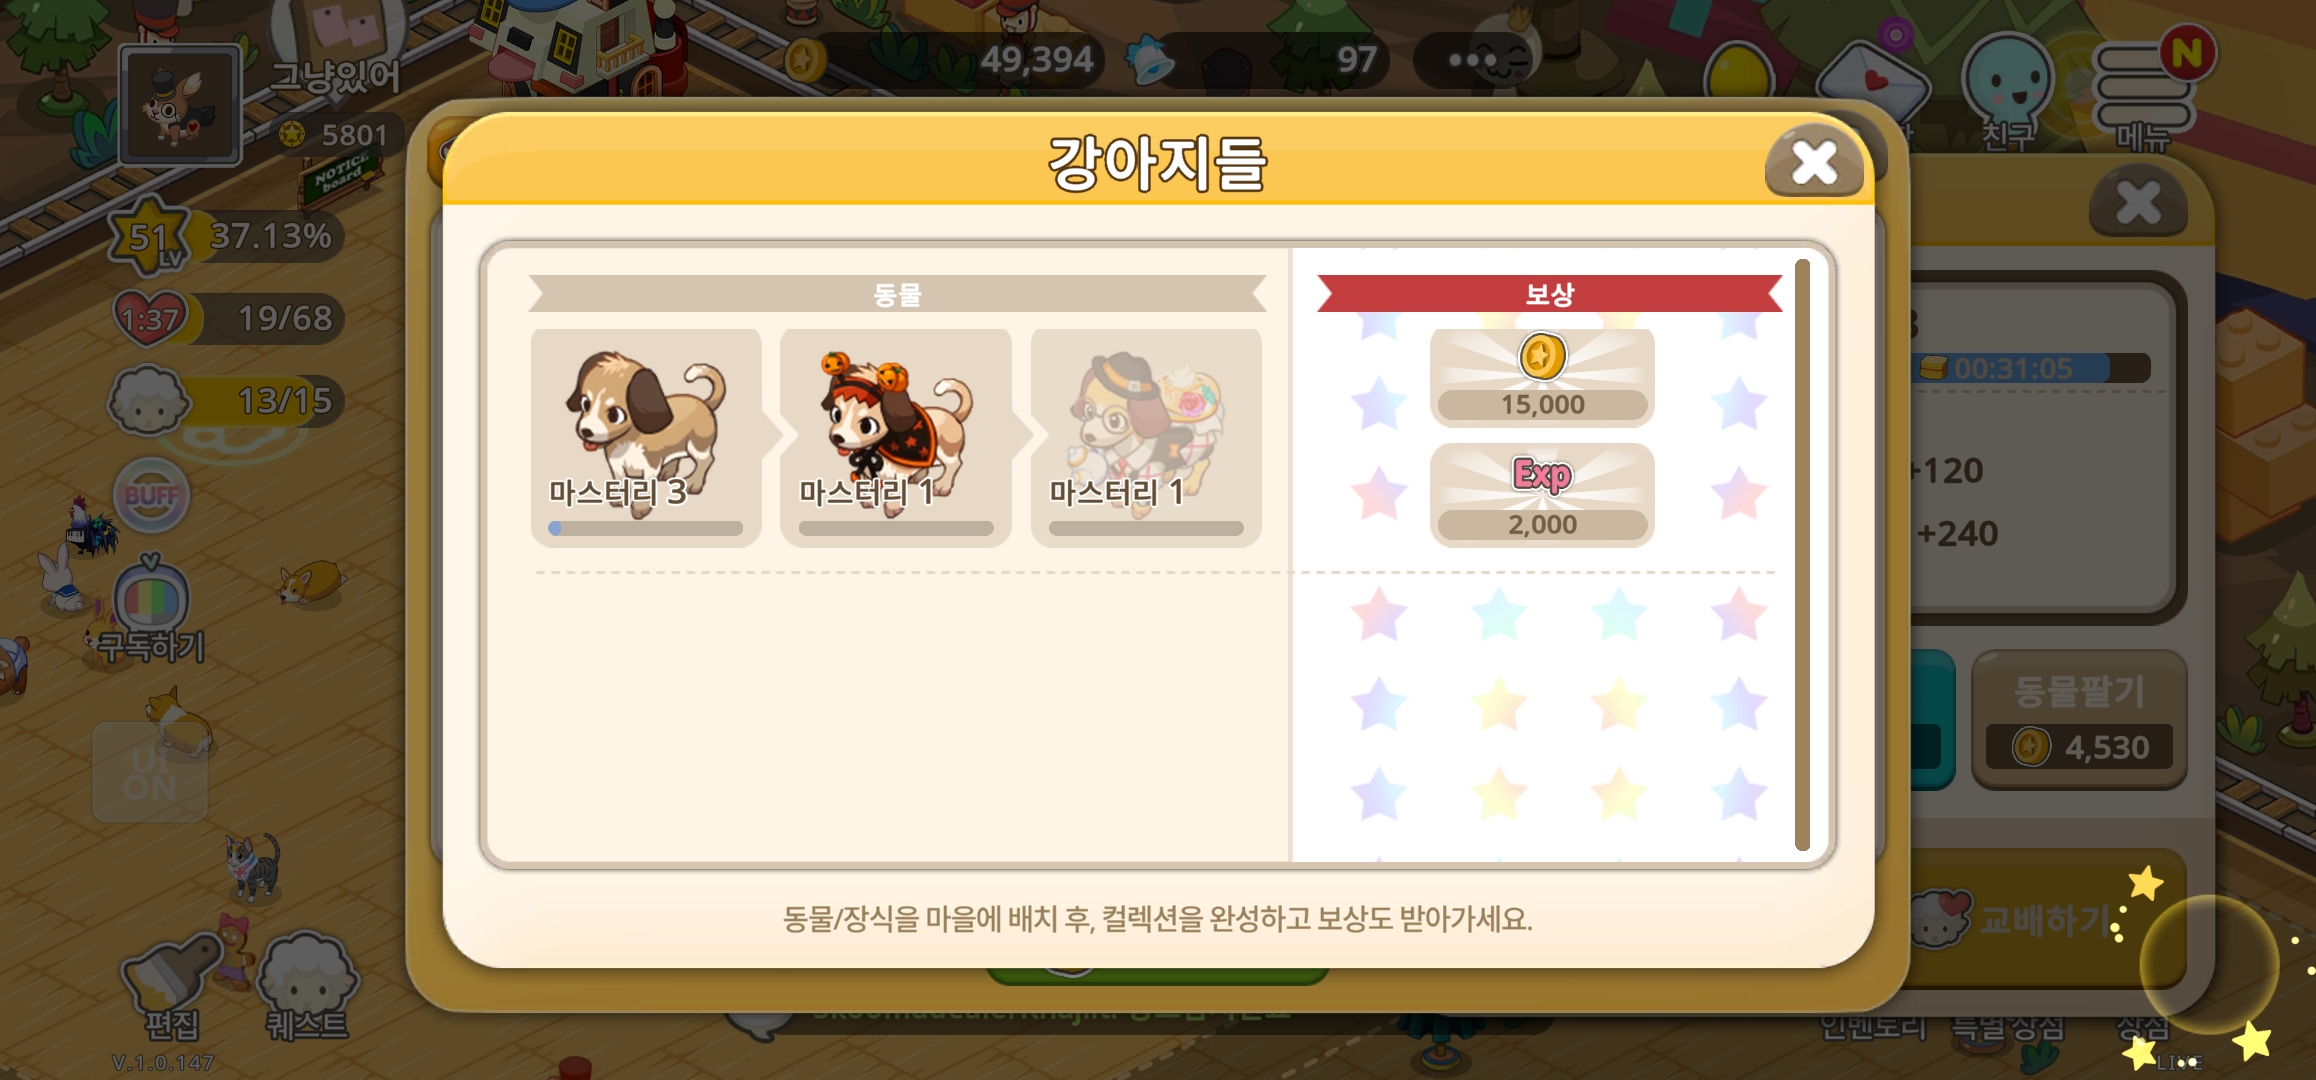
Task: Tap the 15,000 gold coin reward
Action: pos(1542,377)
